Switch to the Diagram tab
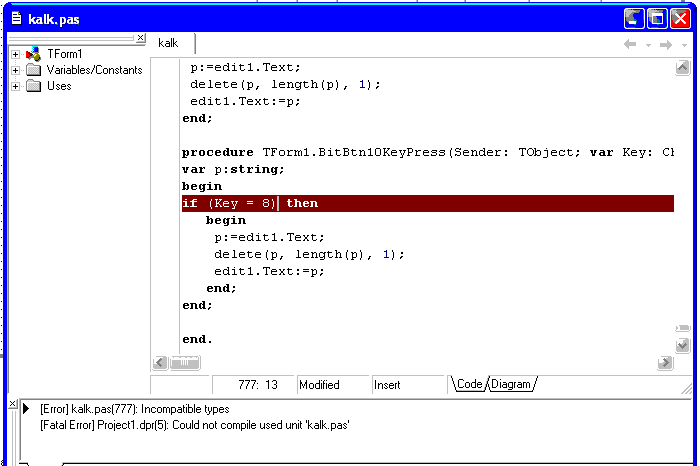 point(511,384)
